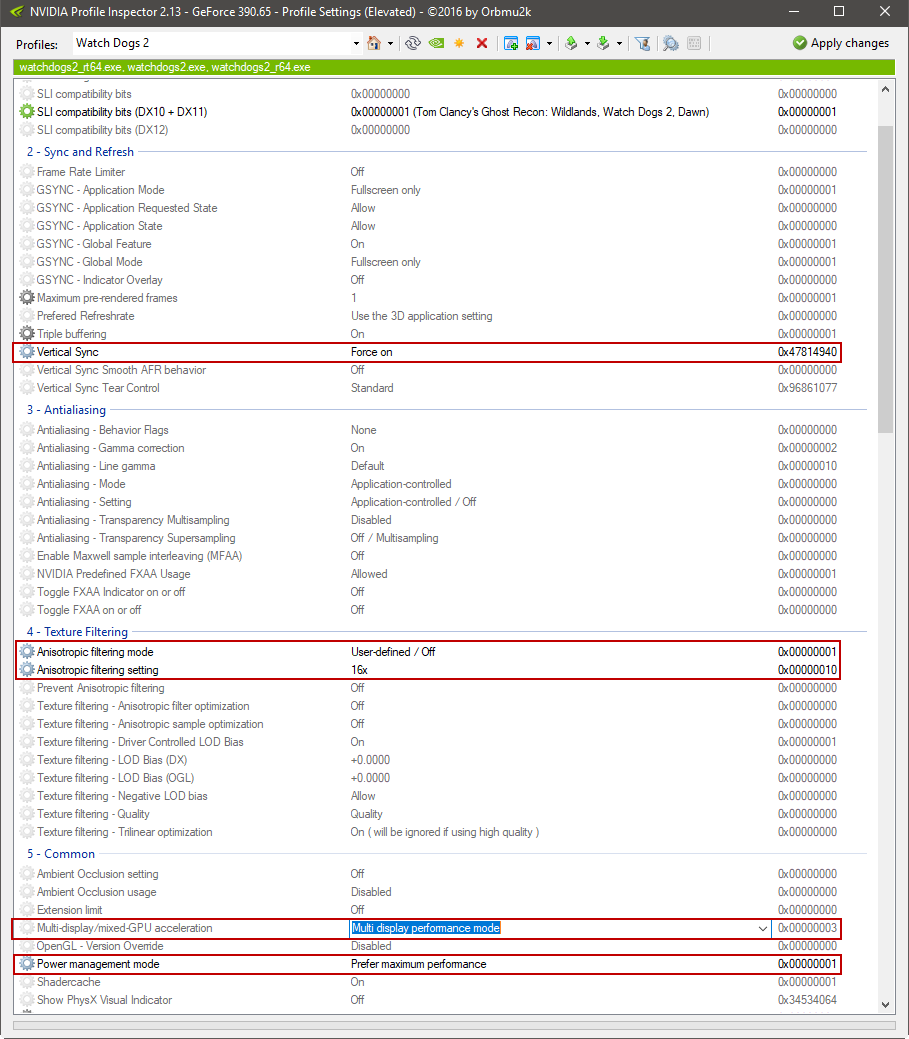Click gear icon for Antialiasing - Mode
Image resolution: width=909 pixels, height=1039 pixels.
pos(27,484)
